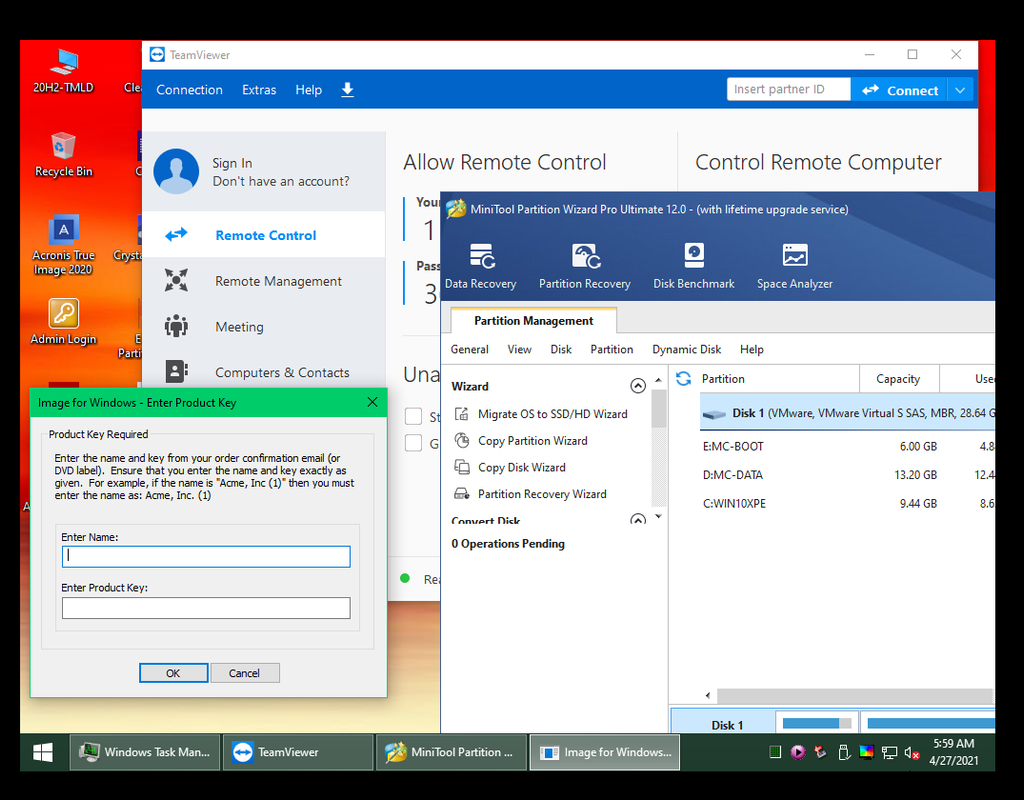Select the Disk 1 row
The image size is (1024, 800).
(x=847, y=413)
